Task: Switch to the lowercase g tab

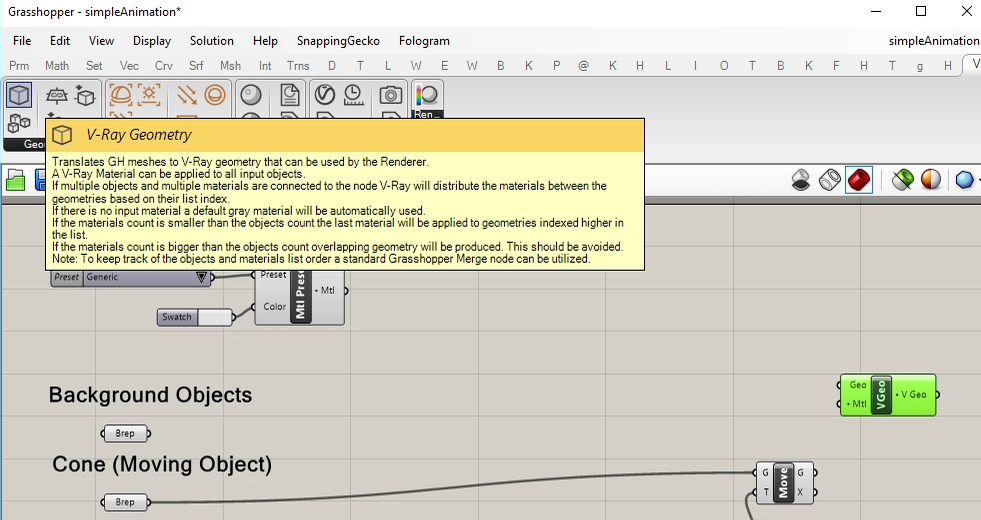Action: [920, 66]
